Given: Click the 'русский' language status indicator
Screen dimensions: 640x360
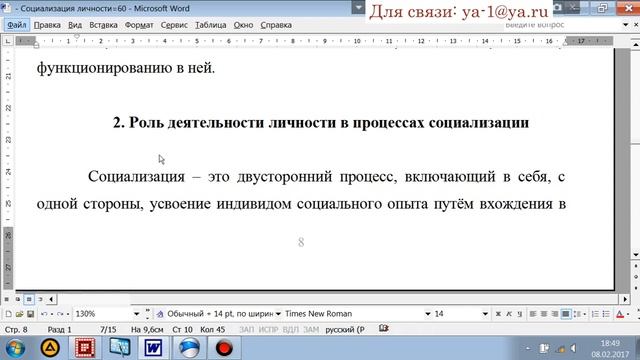Looking at the screenshot, I should point(344,329).
